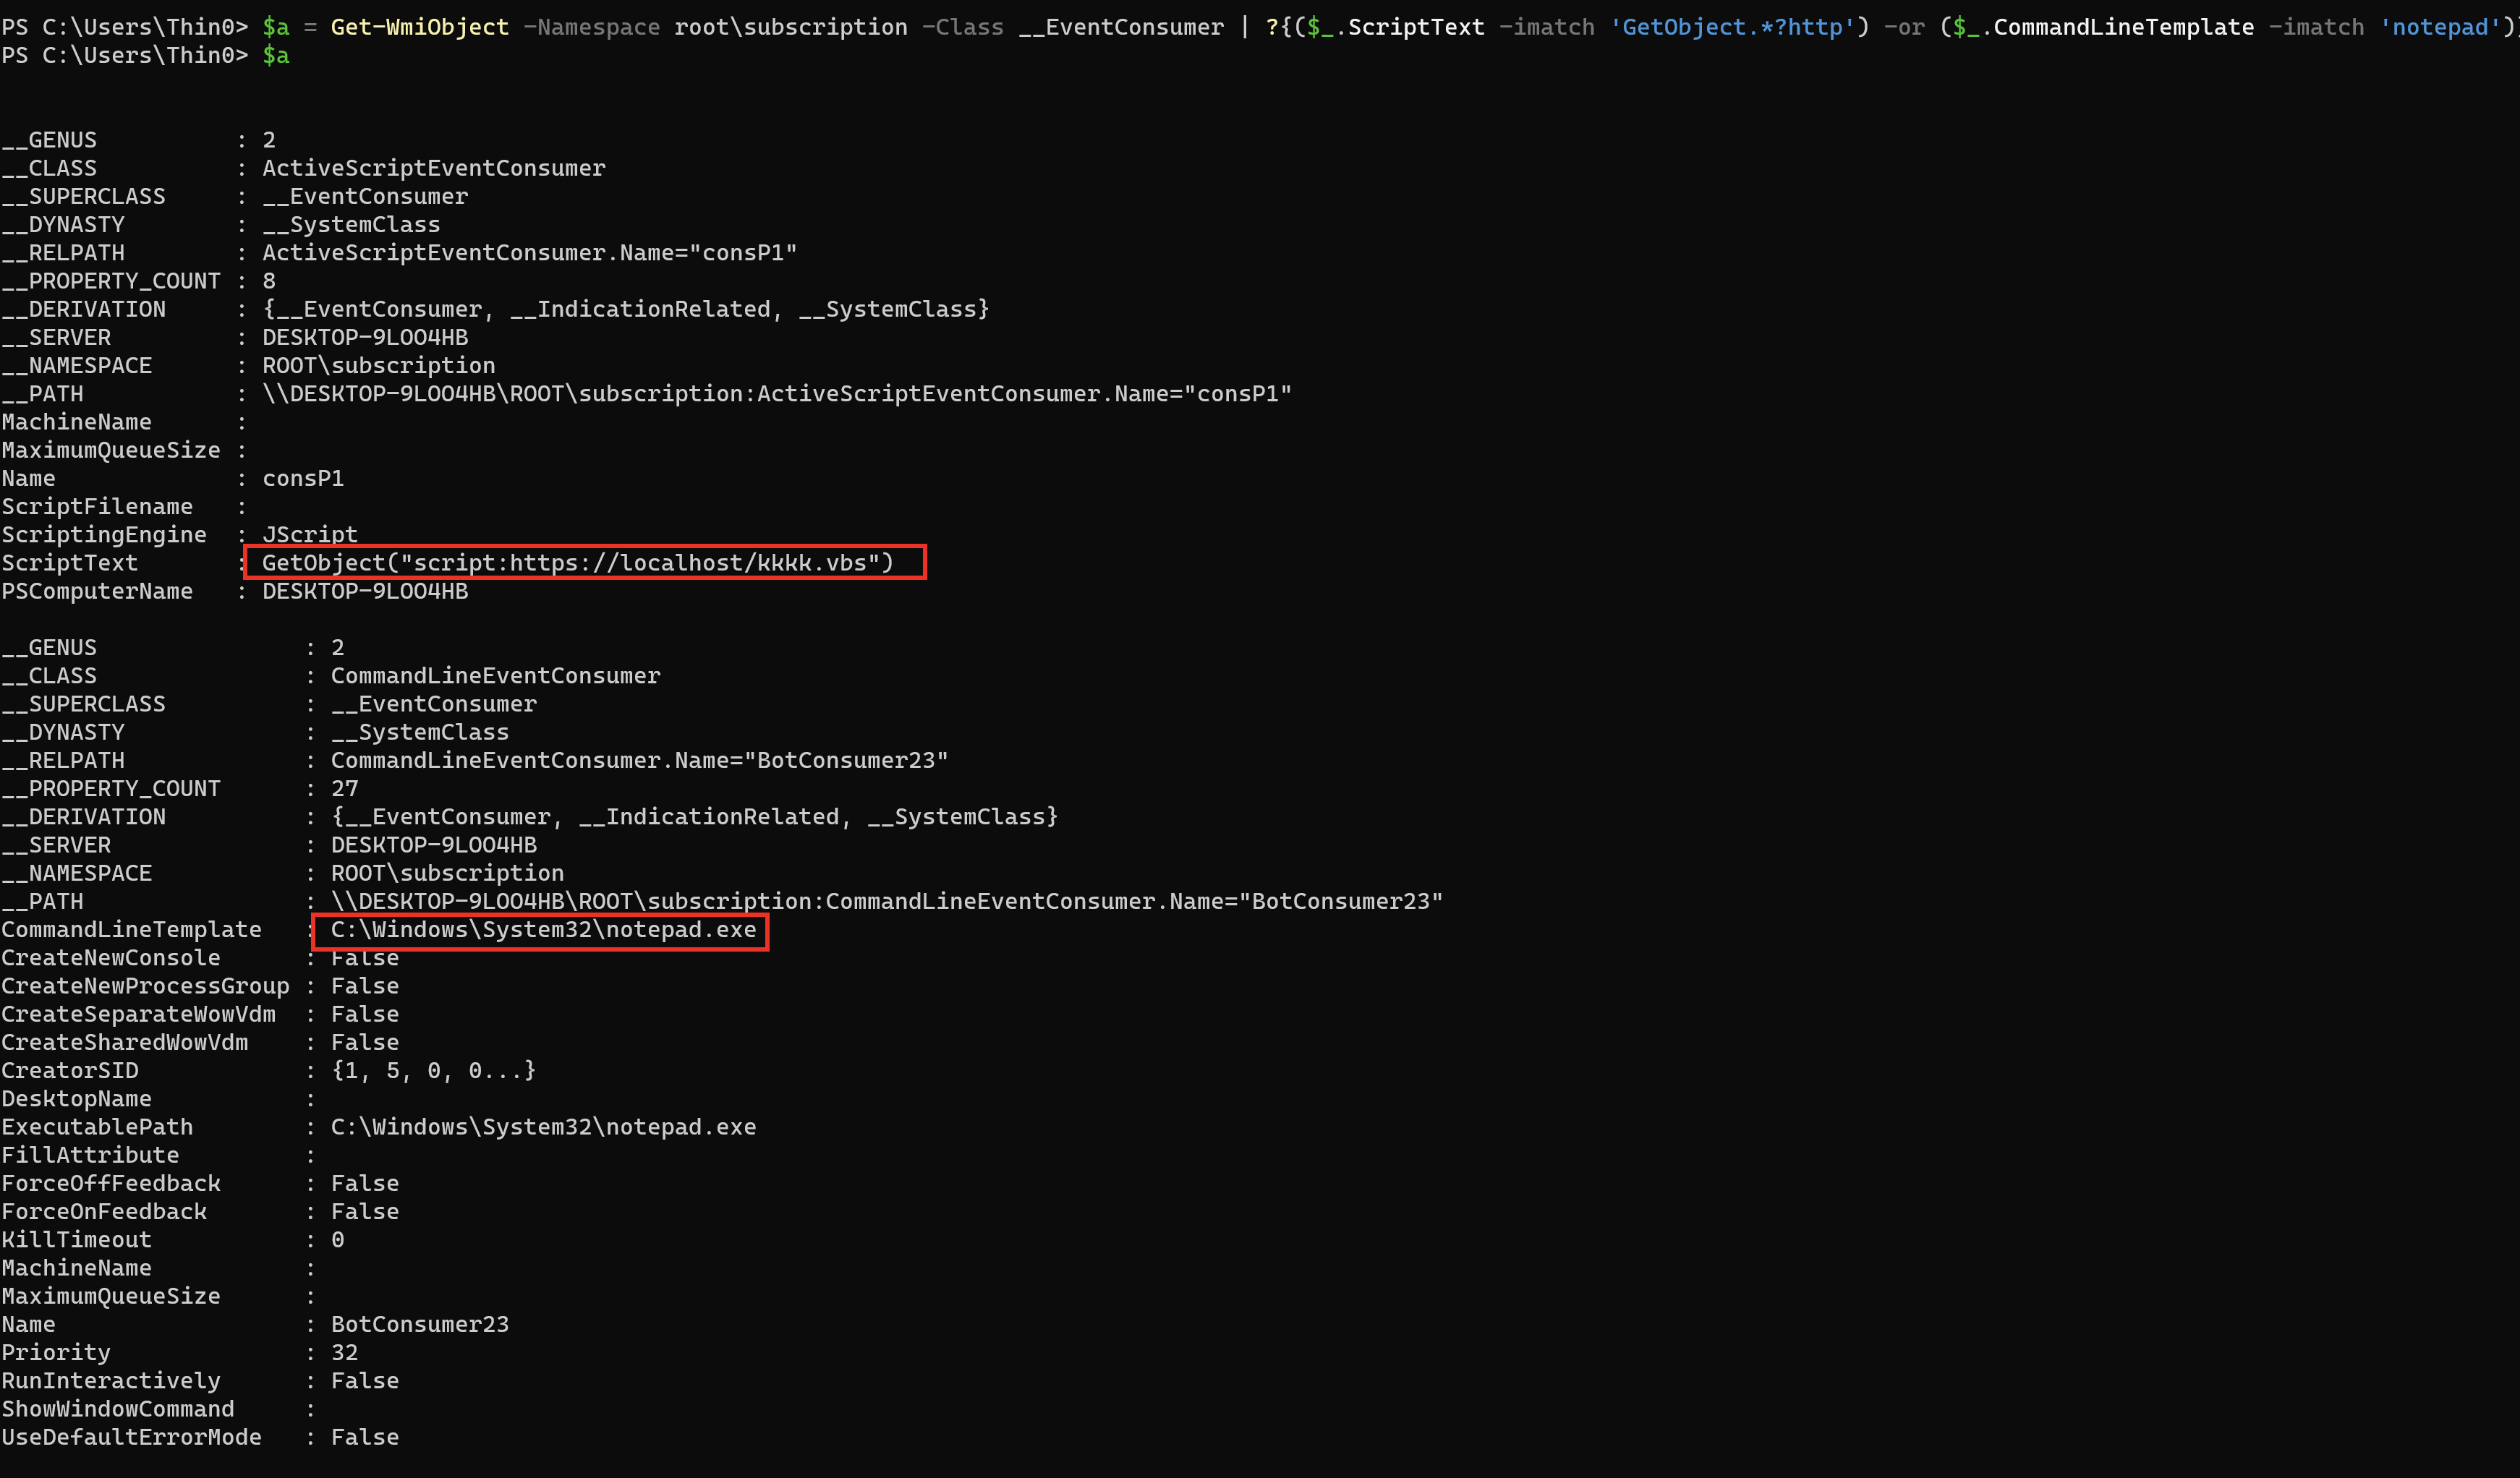Click the ExecutablePath value notepad.exe path
The image size is (2520, 1478).
click(x=544, y=1127)
